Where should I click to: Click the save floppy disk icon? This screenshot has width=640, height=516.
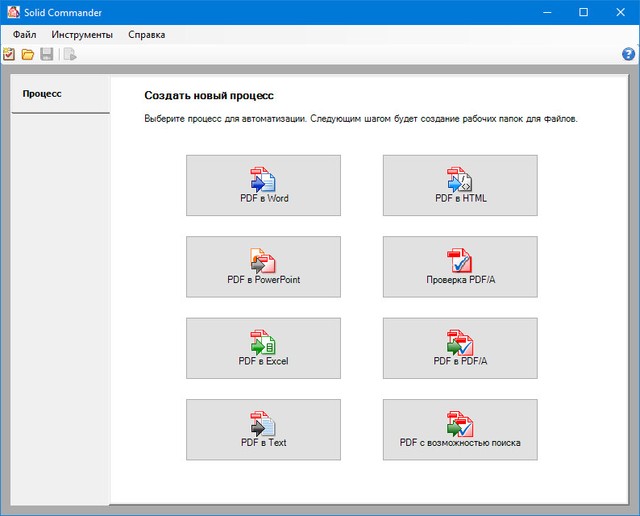pos(46,54)
